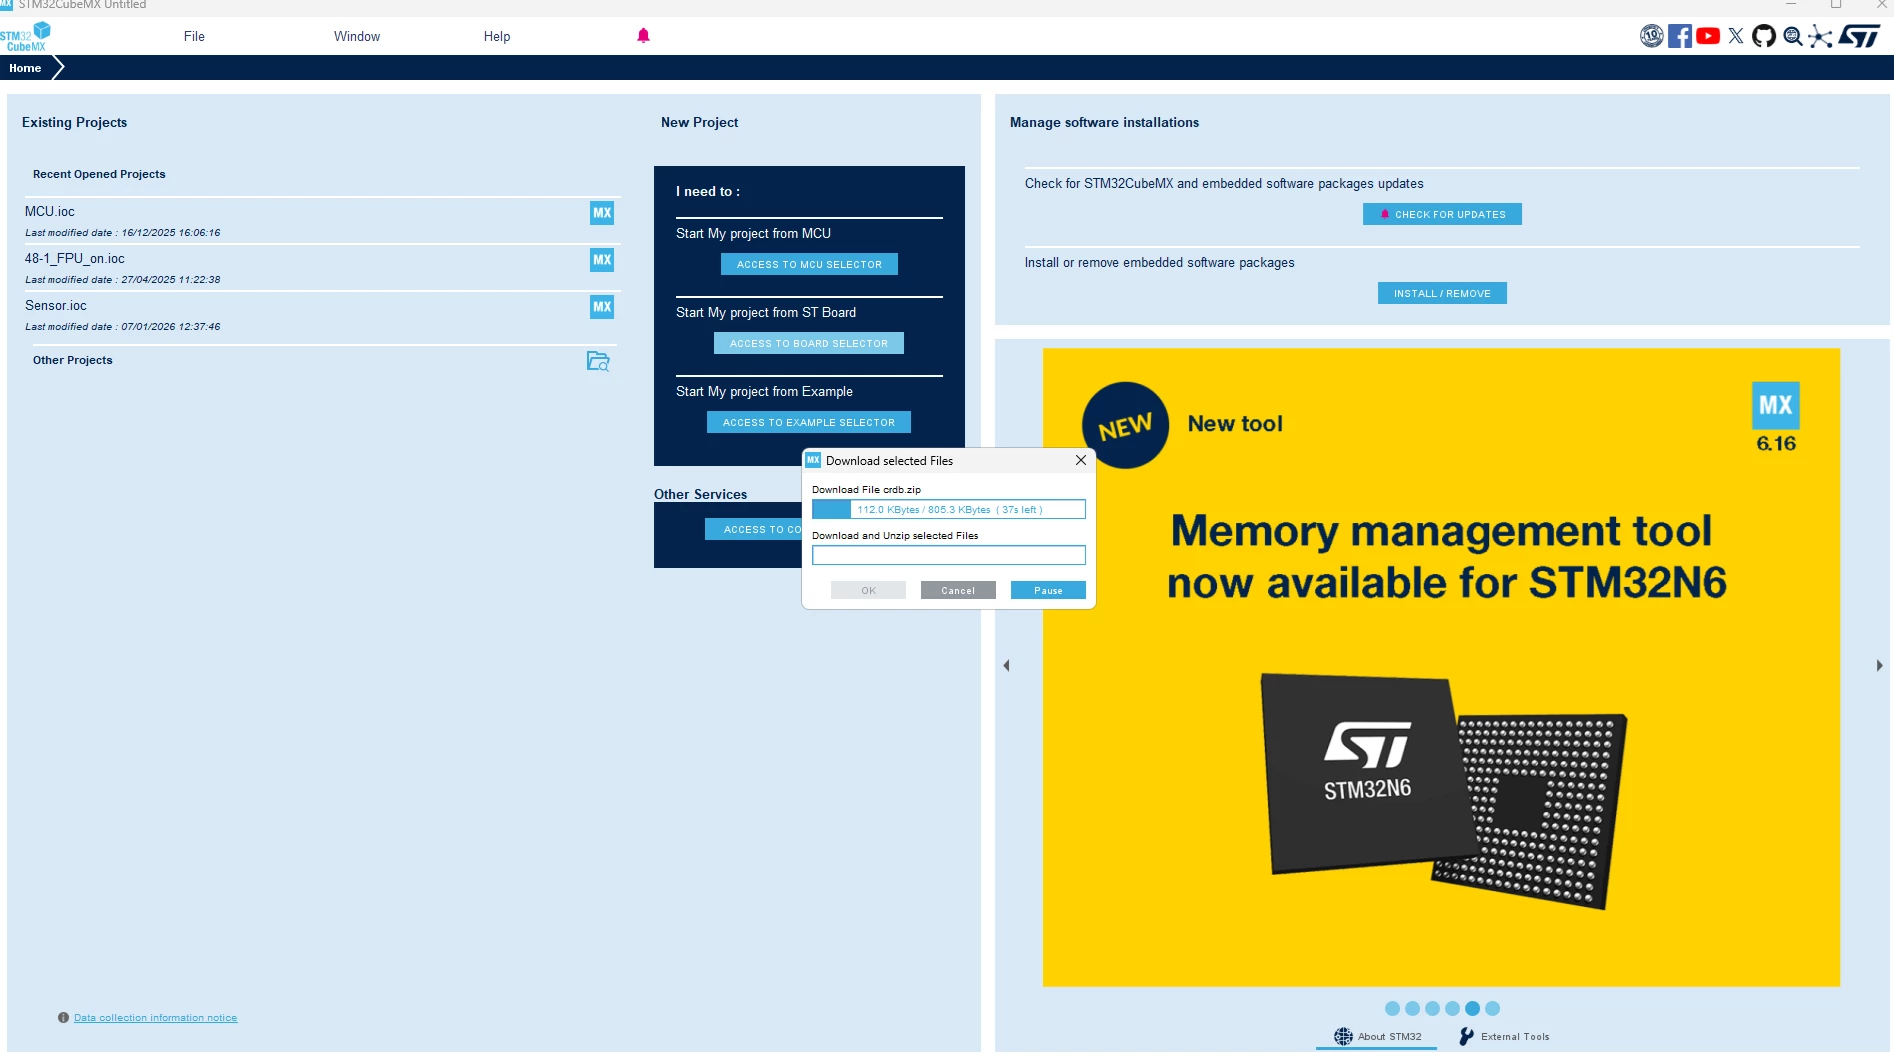Screen dimensions: 1894x1058
Task: Click the MX icon for 48-1_FPU_on.ioc
Action: click(x=602, y=260)
